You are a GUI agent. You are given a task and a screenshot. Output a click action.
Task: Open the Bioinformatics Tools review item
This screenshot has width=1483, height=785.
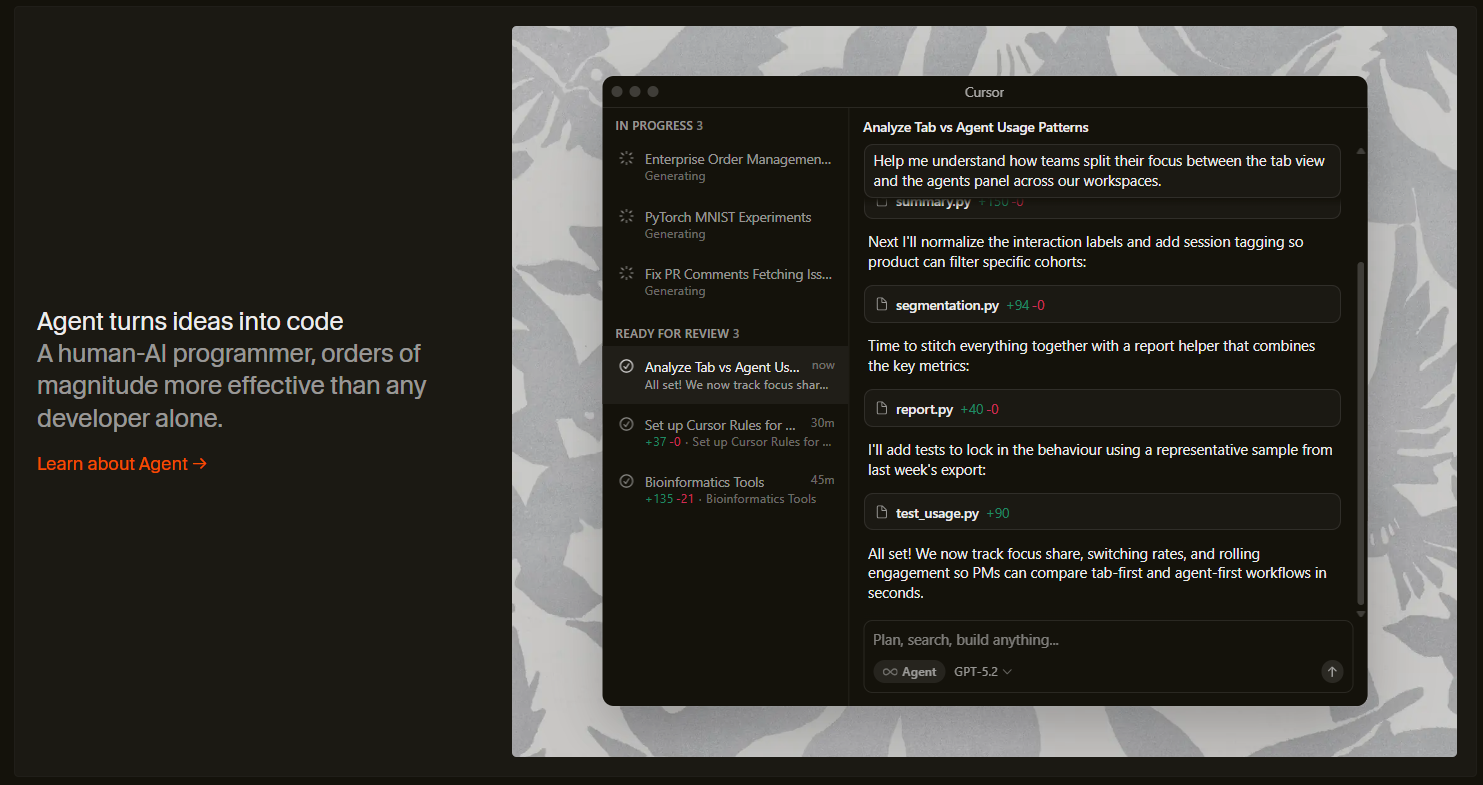tap(725, 490)
